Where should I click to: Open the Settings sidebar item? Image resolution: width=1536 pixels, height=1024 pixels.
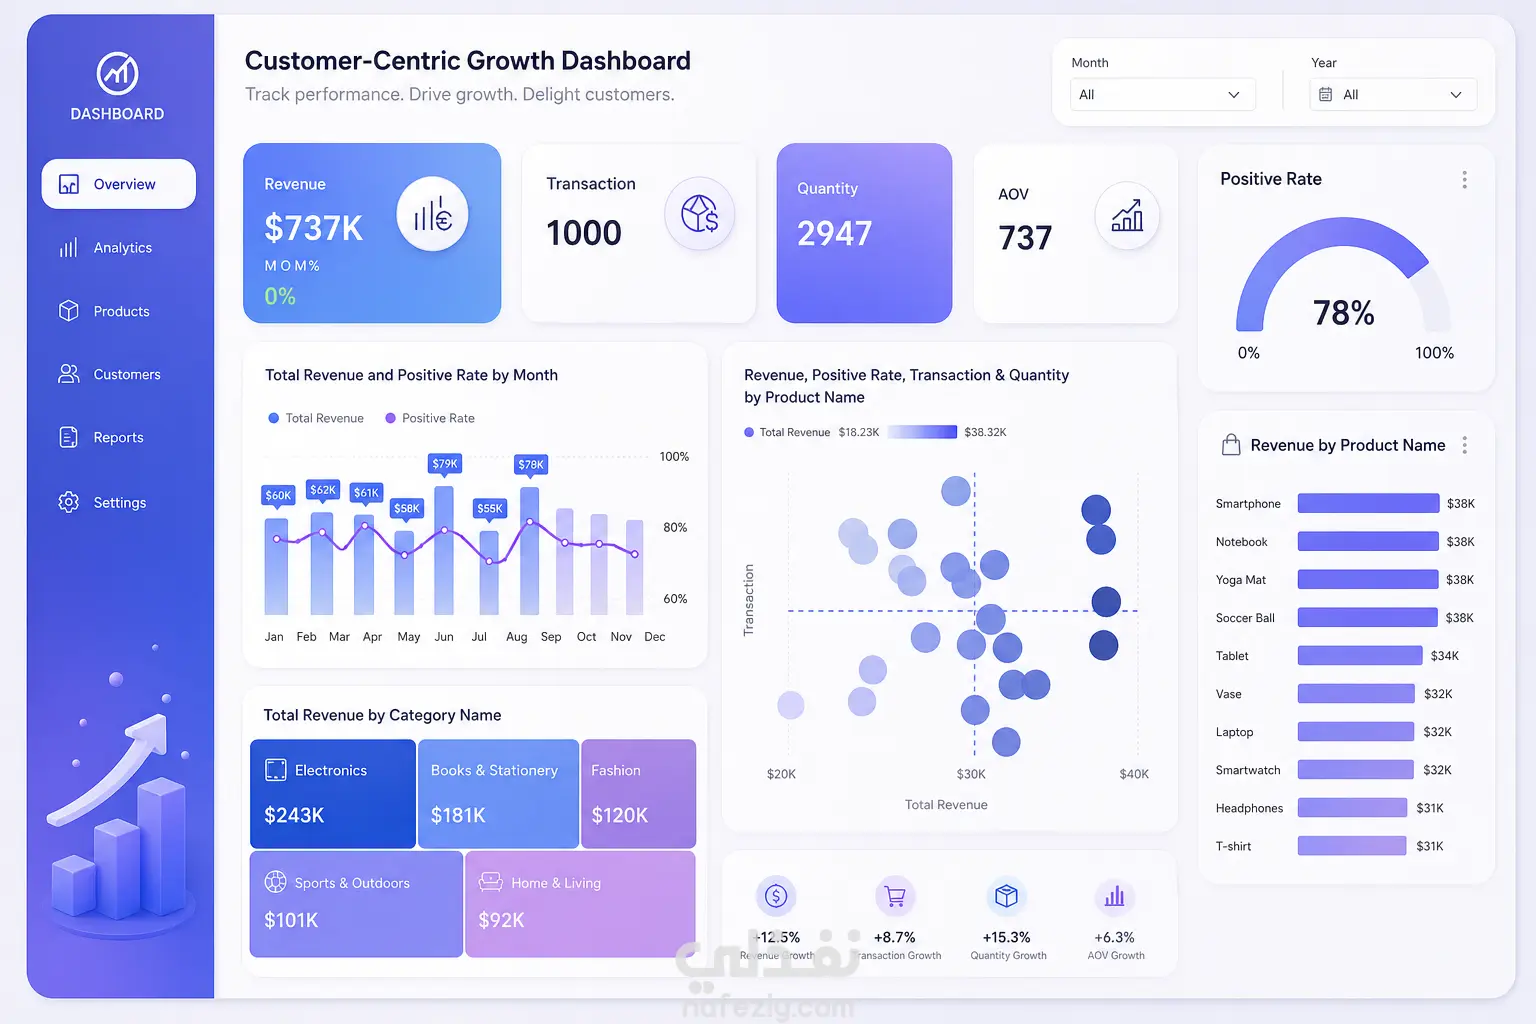tap(118, 502)
